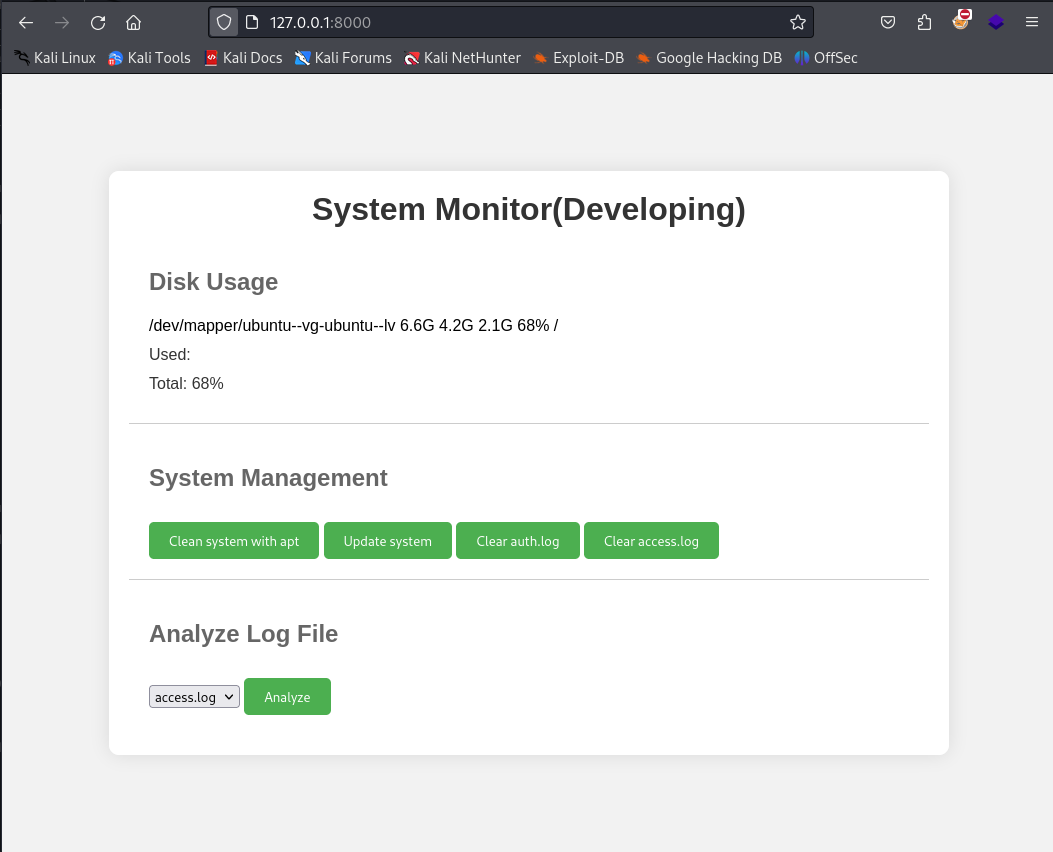Reload the page with the refresh icon

[98, 23]
